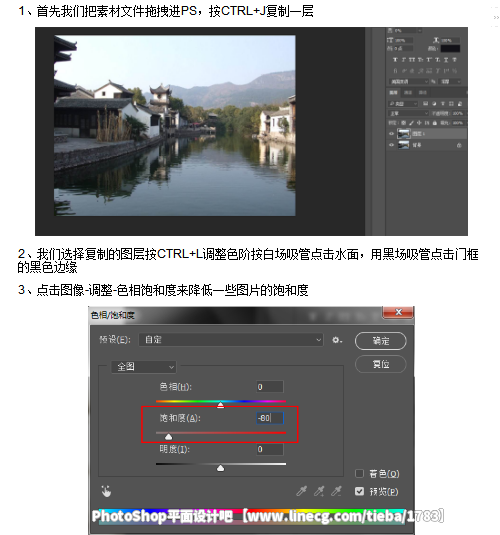Click the vertical scale input field

click(403, 40)
